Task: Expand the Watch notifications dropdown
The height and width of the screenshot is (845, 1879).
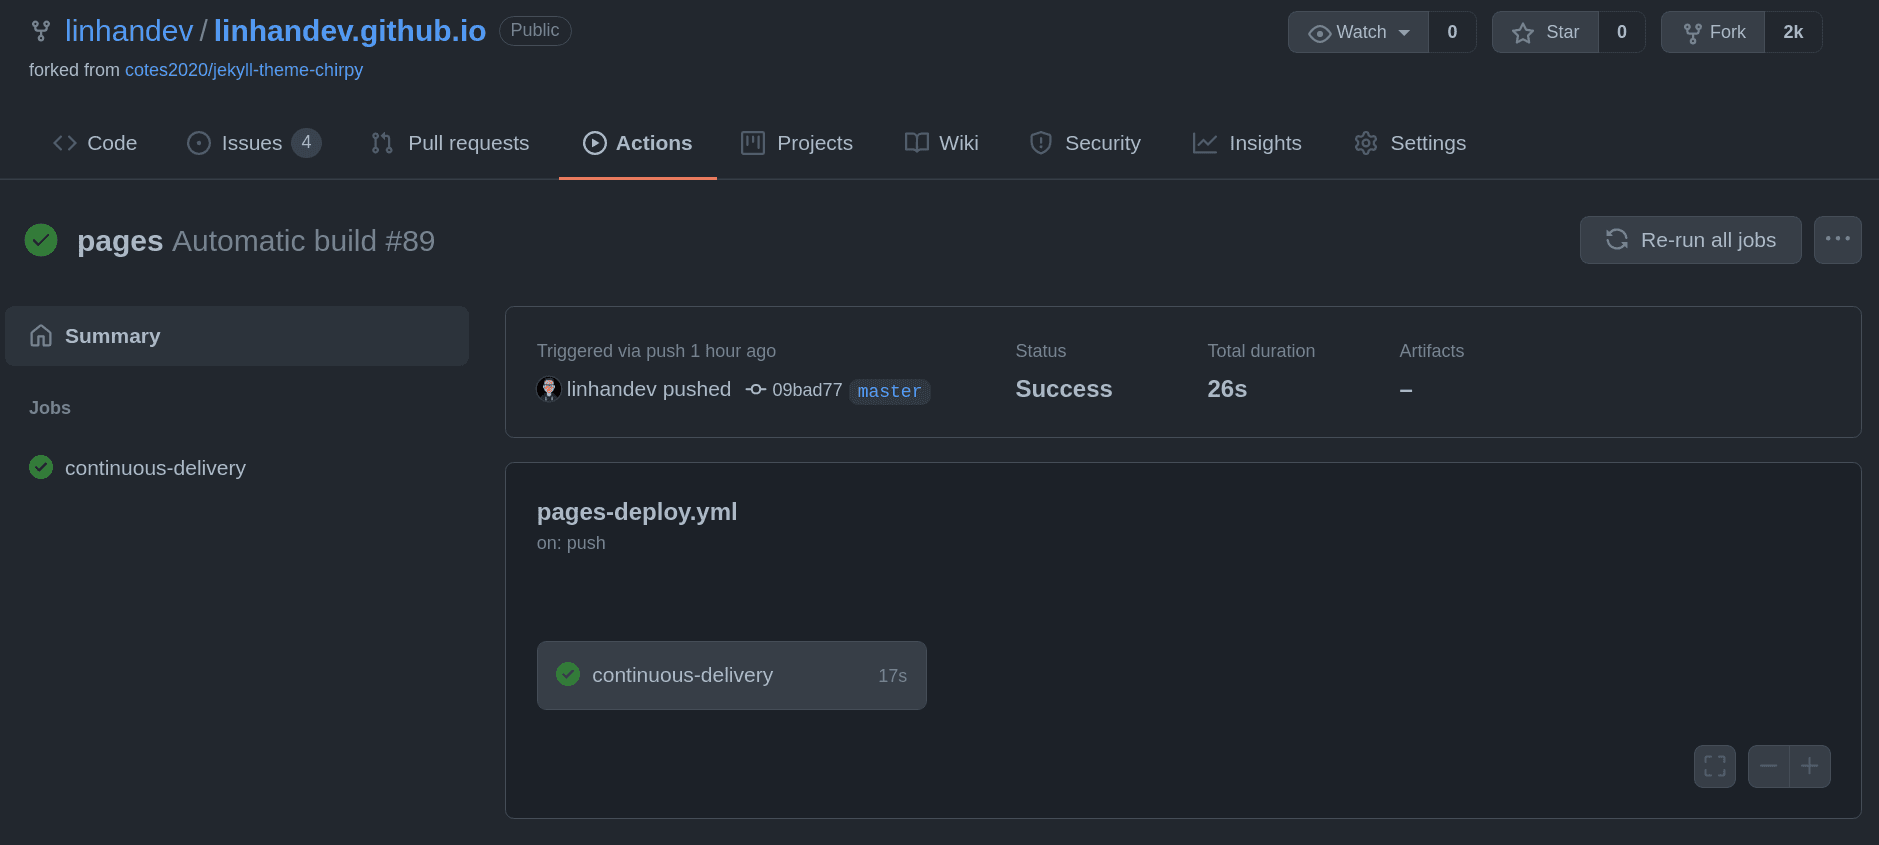Action: [x=1358, y=32]
